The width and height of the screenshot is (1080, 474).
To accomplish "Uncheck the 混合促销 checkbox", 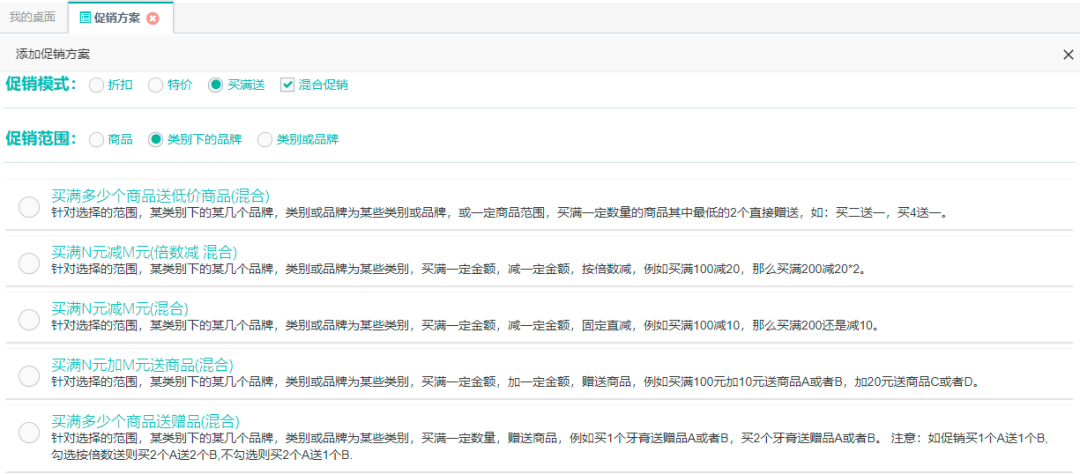I will click(287, 85).
